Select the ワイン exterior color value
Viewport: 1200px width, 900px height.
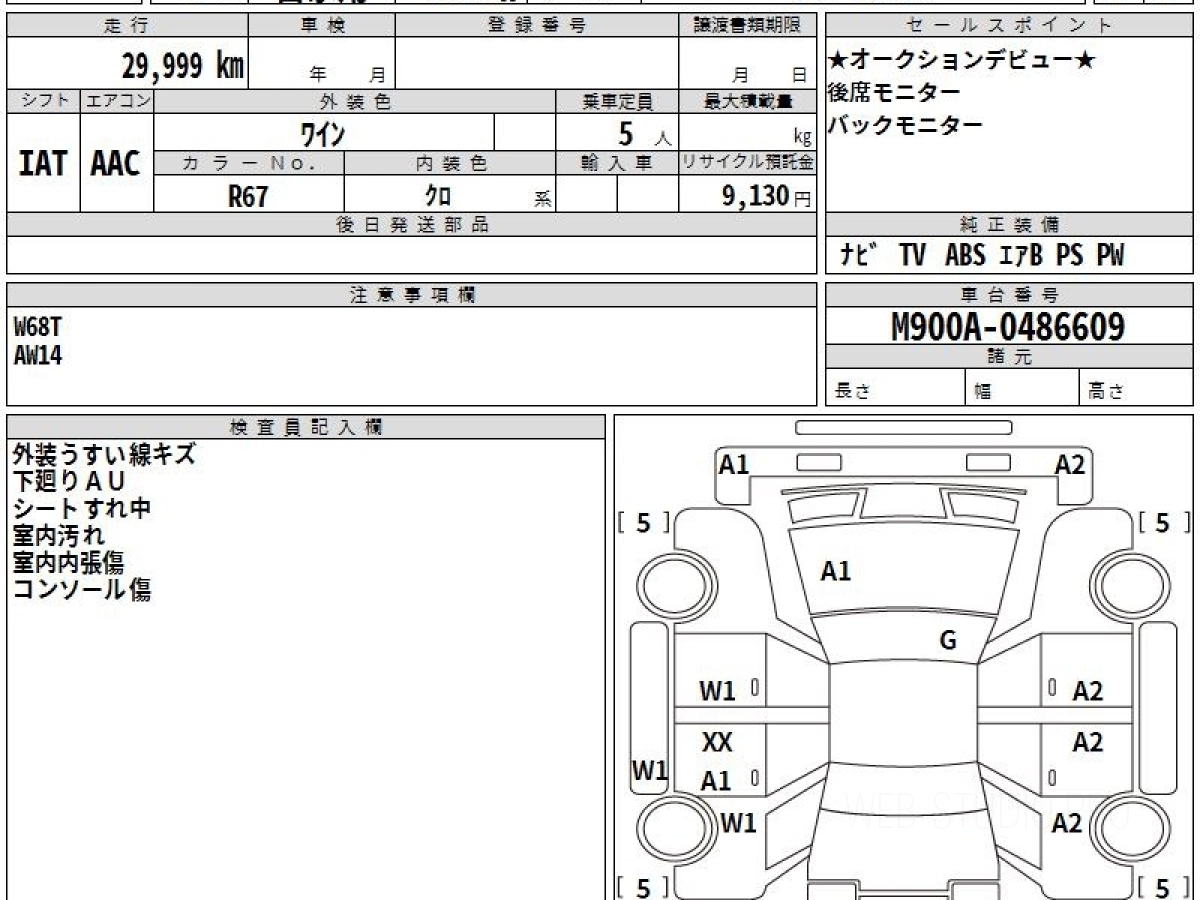click(x=323, y=132)
